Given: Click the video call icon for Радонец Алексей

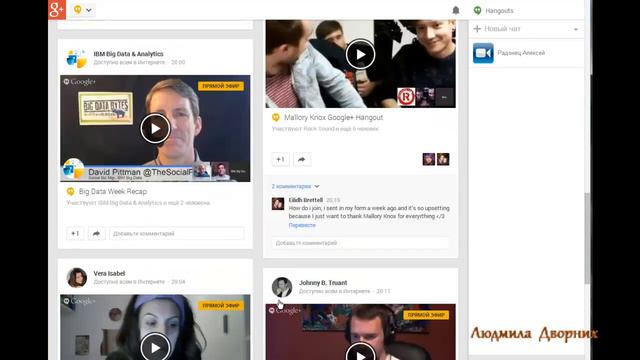Looking at the screenshot, I should click(483, 53).
